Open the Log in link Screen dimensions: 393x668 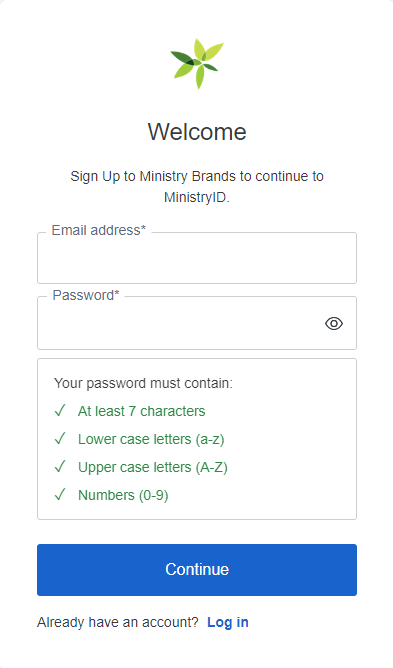[228, 622]
